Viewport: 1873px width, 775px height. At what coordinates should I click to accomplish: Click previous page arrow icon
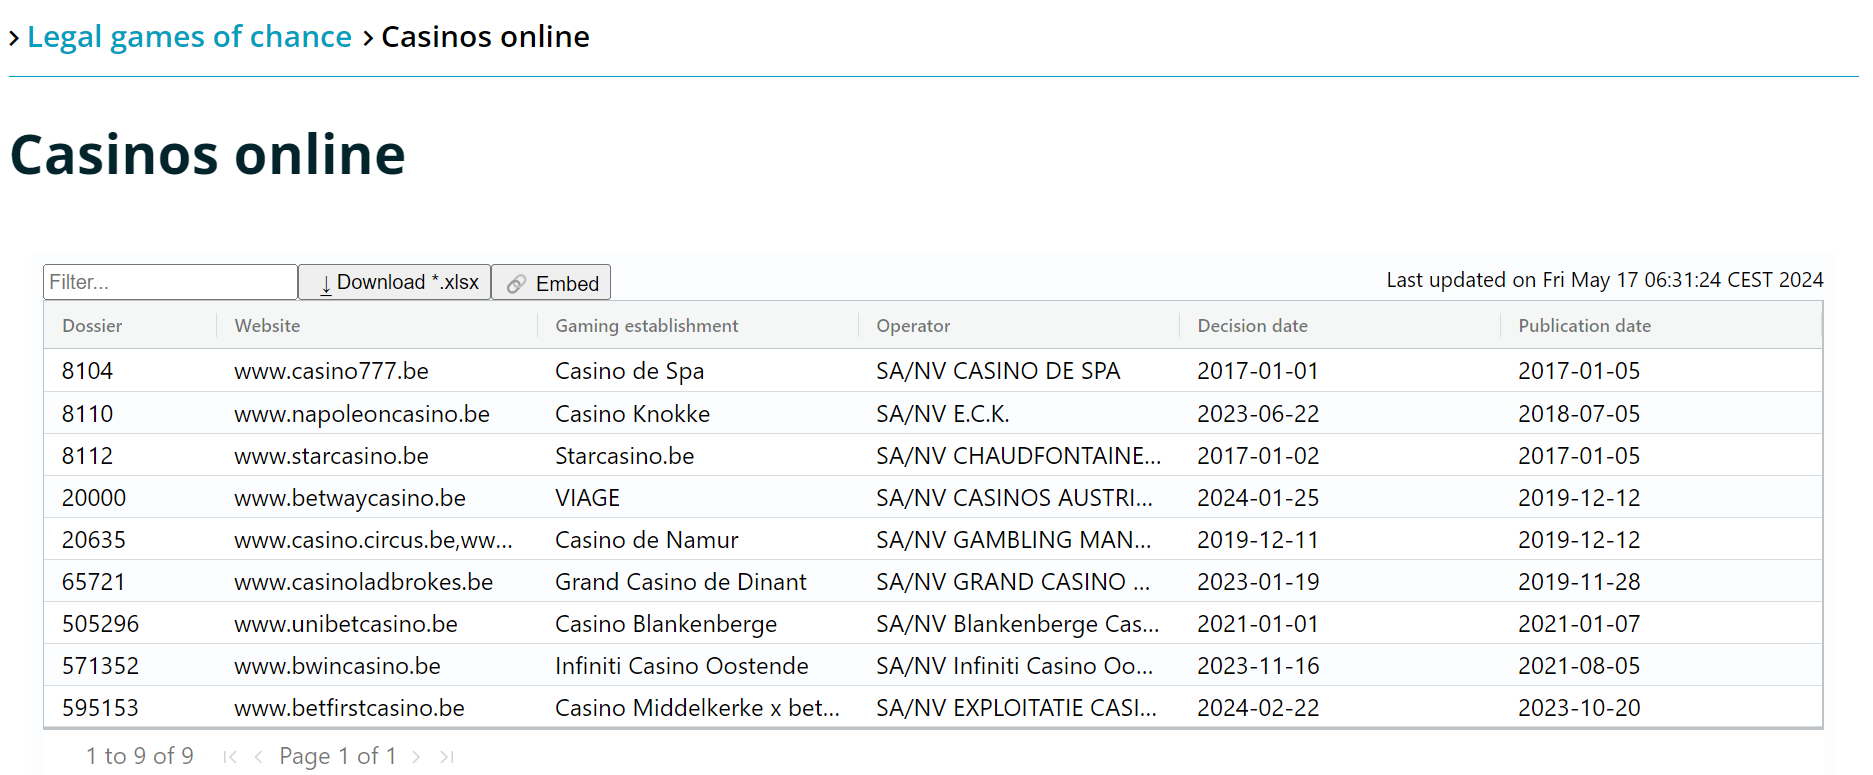pos(259,757)
